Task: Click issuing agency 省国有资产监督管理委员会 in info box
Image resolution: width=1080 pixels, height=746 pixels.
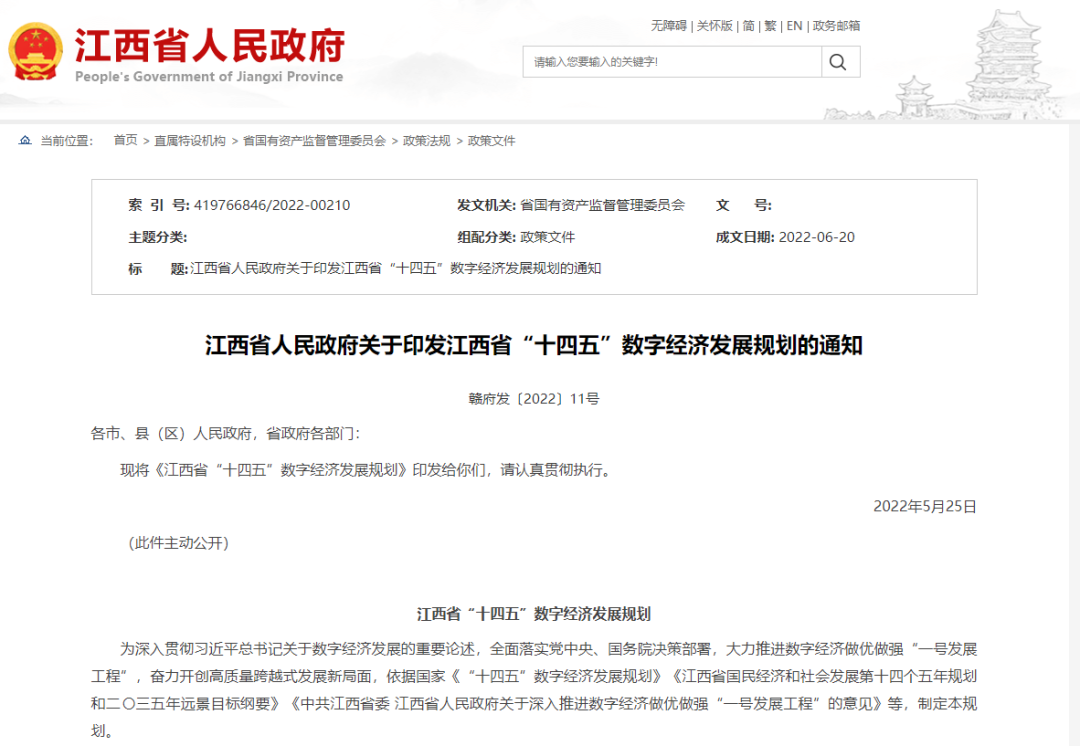Action: 603,205
